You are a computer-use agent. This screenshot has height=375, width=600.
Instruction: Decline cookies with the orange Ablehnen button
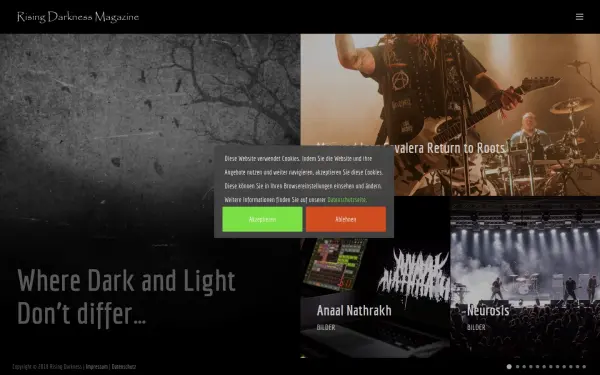click(x=346, y=219)
